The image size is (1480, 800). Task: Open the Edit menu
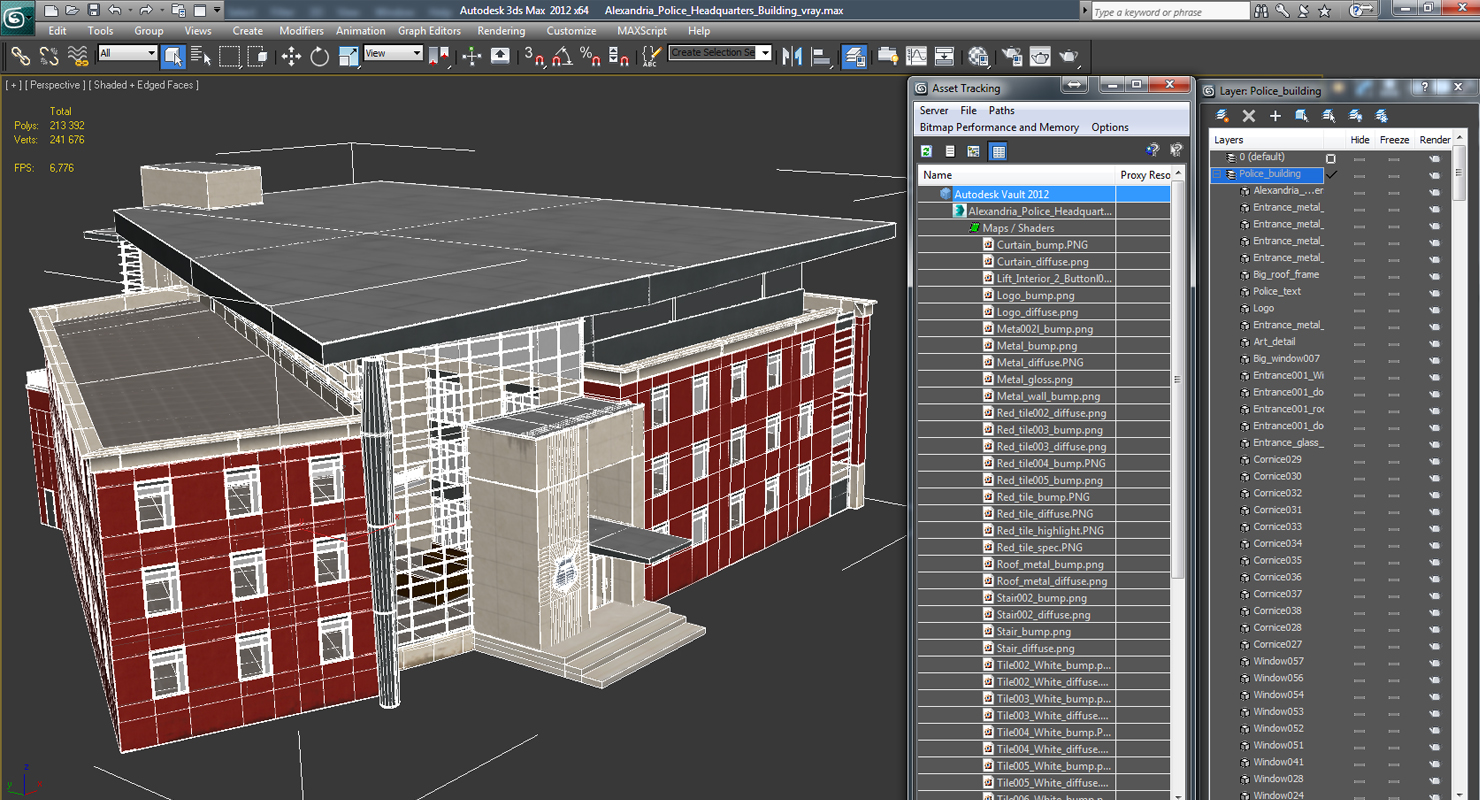coord(57,31)
